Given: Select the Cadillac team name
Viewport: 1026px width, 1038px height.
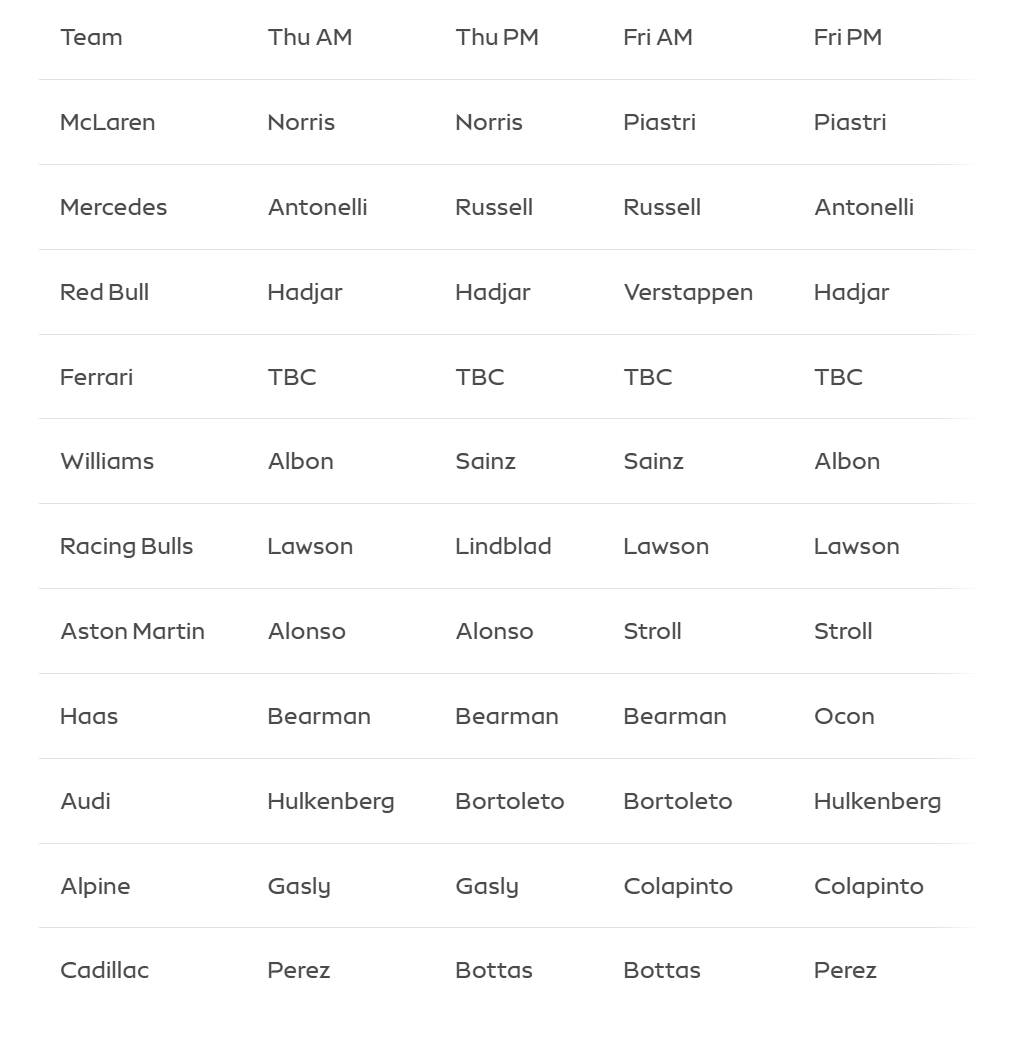Looking at the screenshot, I should coord(104,970).
